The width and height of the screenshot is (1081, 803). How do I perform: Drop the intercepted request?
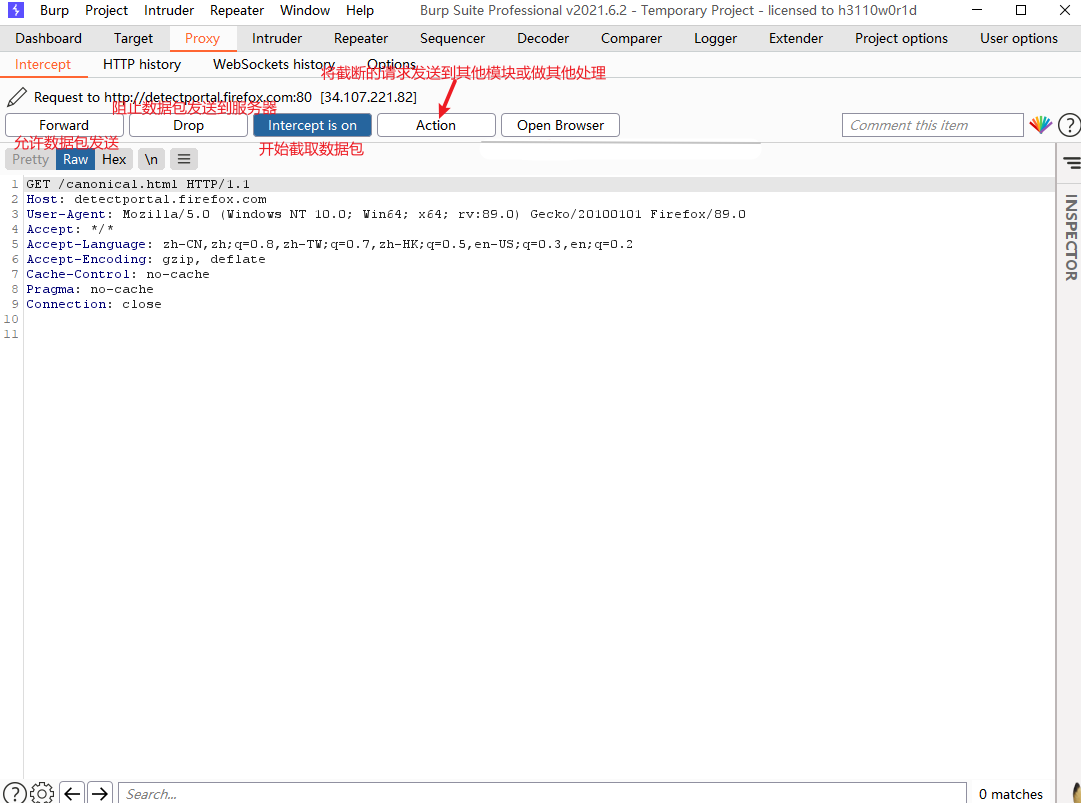pos(187,124)
